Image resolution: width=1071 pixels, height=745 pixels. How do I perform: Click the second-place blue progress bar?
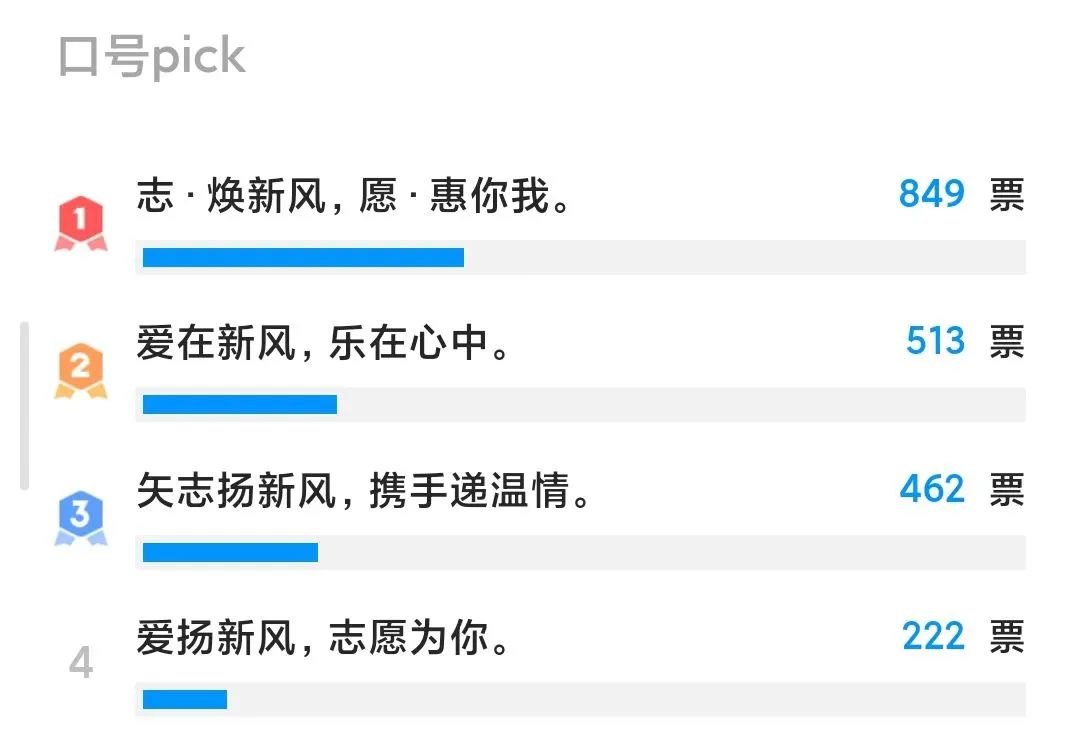[x=240, y=405]
